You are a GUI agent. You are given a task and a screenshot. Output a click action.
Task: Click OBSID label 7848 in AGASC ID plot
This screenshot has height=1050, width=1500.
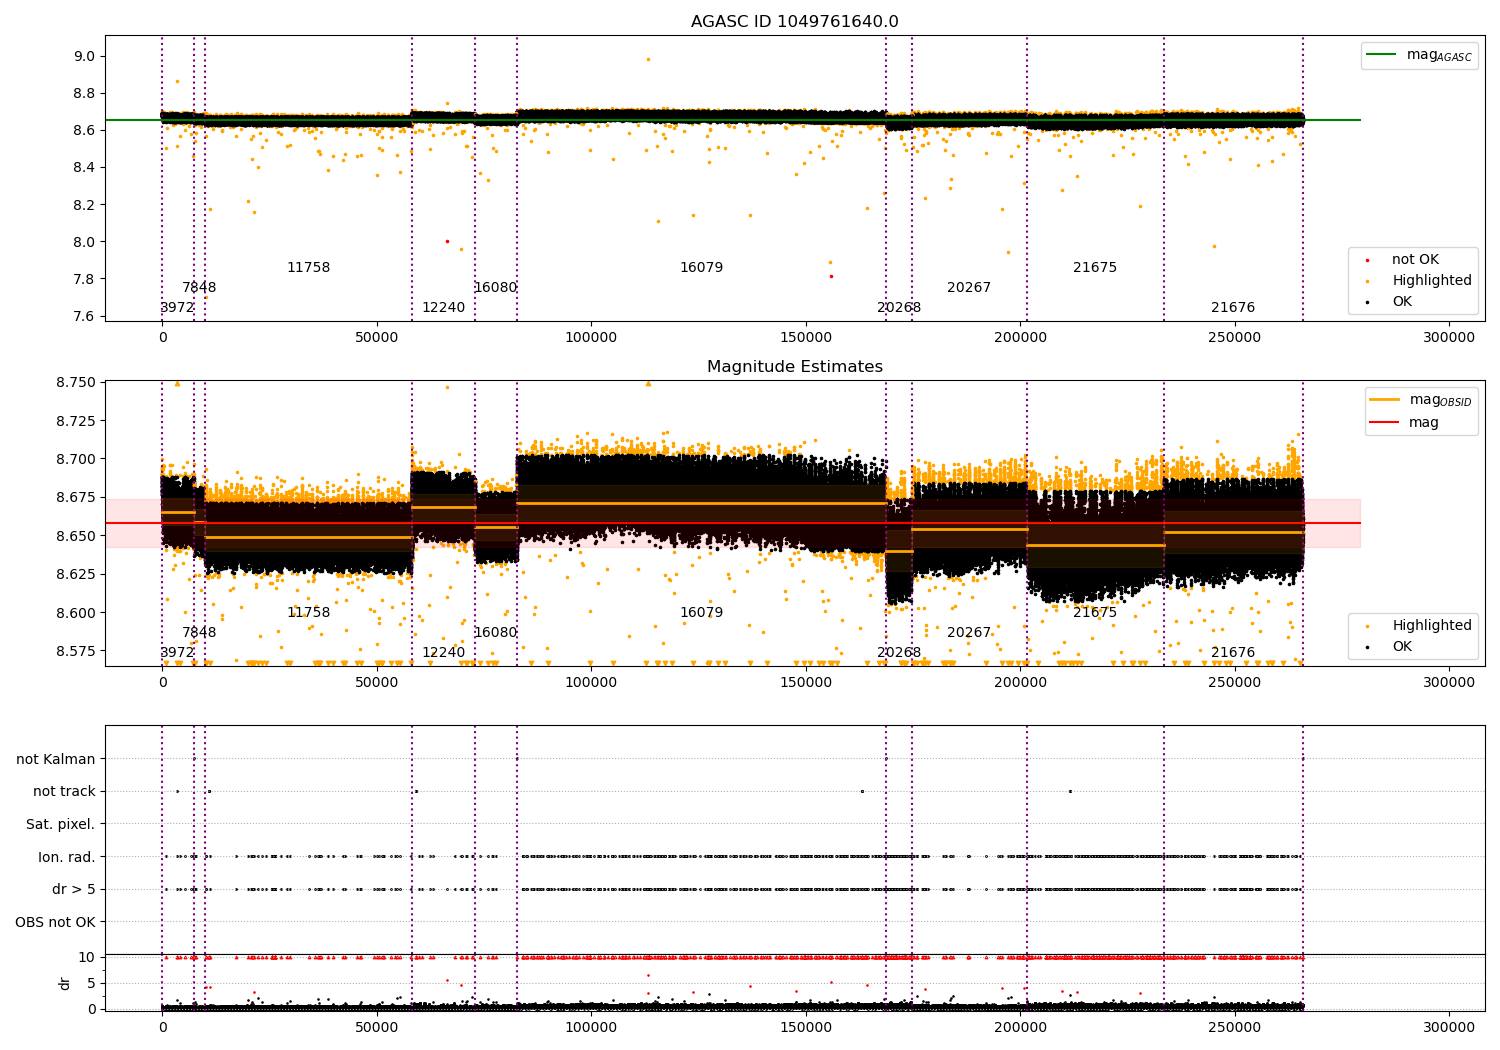pyautogui.click(x=199, y=288)
